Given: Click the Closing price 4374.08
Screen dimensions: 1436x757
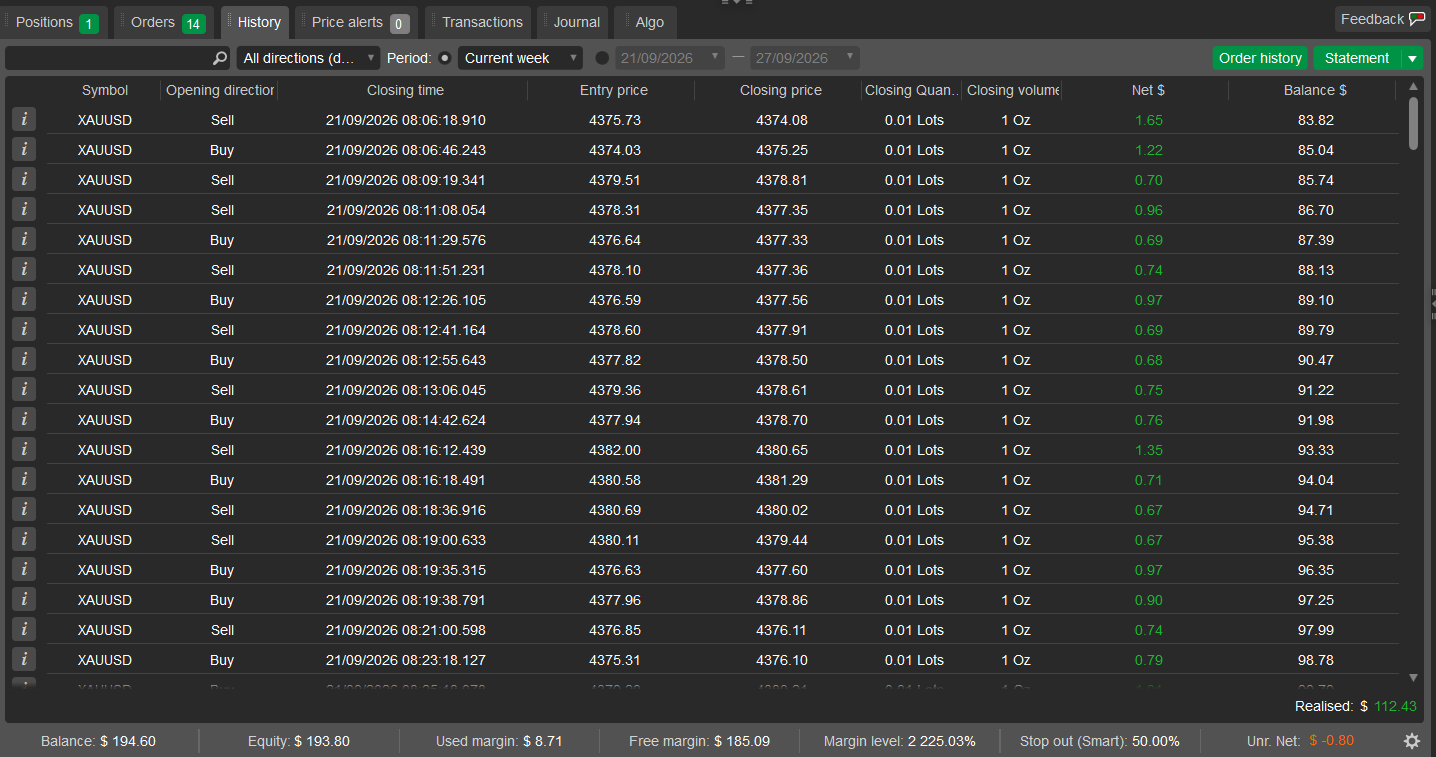Looking at the screenshot, I should pyautogui.click(x=782, y=120).
